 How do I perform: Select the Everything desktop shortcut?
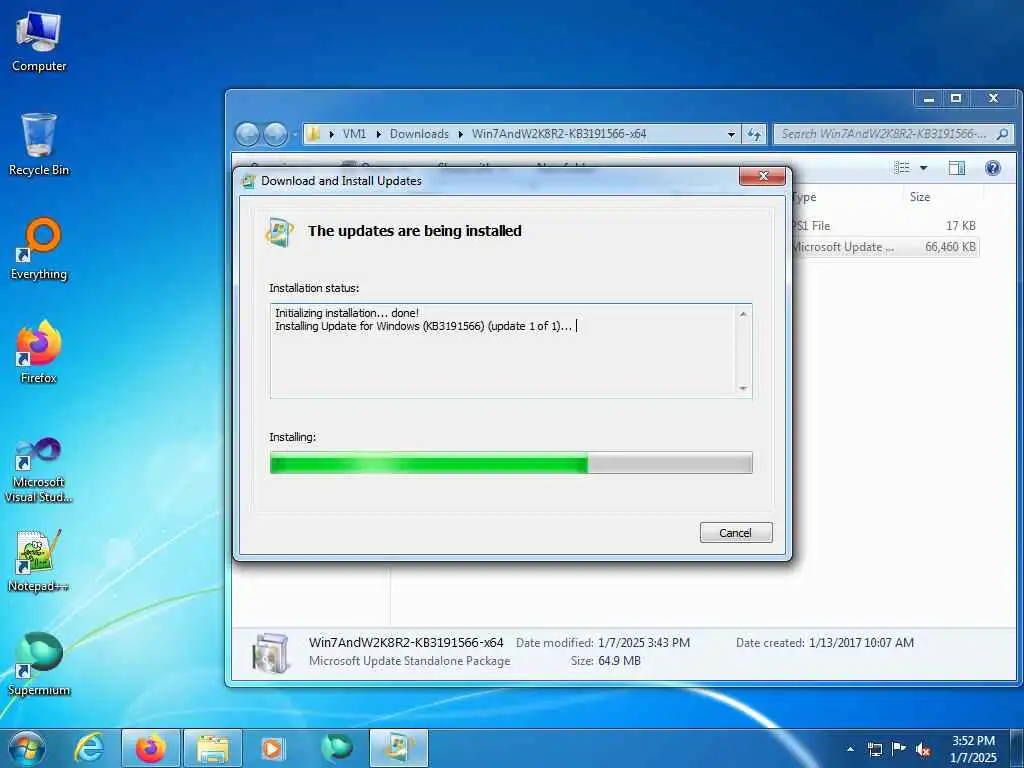(x=39, y=249)
